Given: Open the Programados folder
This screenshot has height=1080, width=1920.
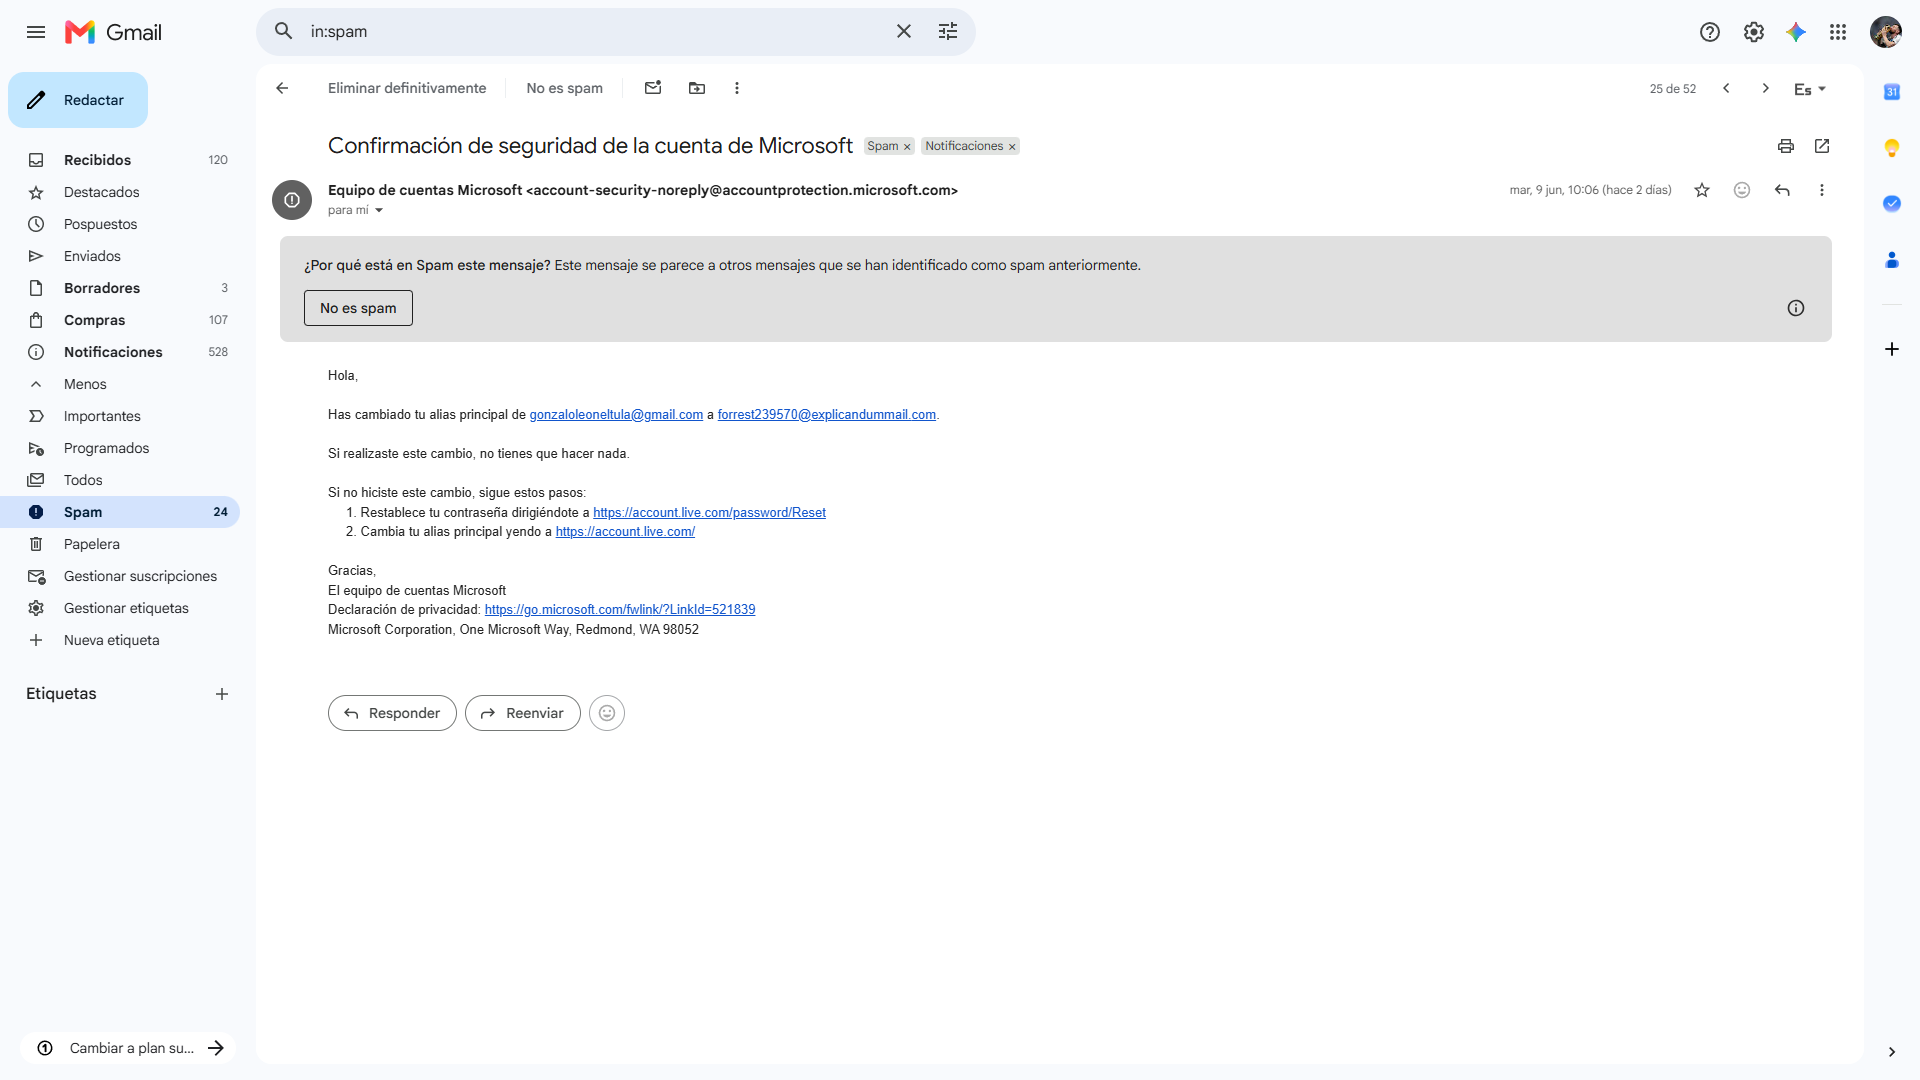Looking at the screenshot, I should (120, 448).
